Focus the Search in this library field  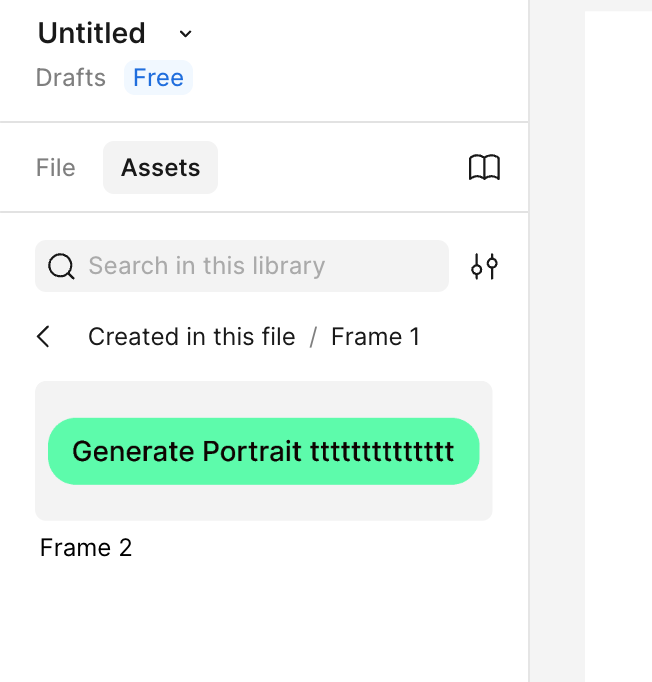point(260,266)
